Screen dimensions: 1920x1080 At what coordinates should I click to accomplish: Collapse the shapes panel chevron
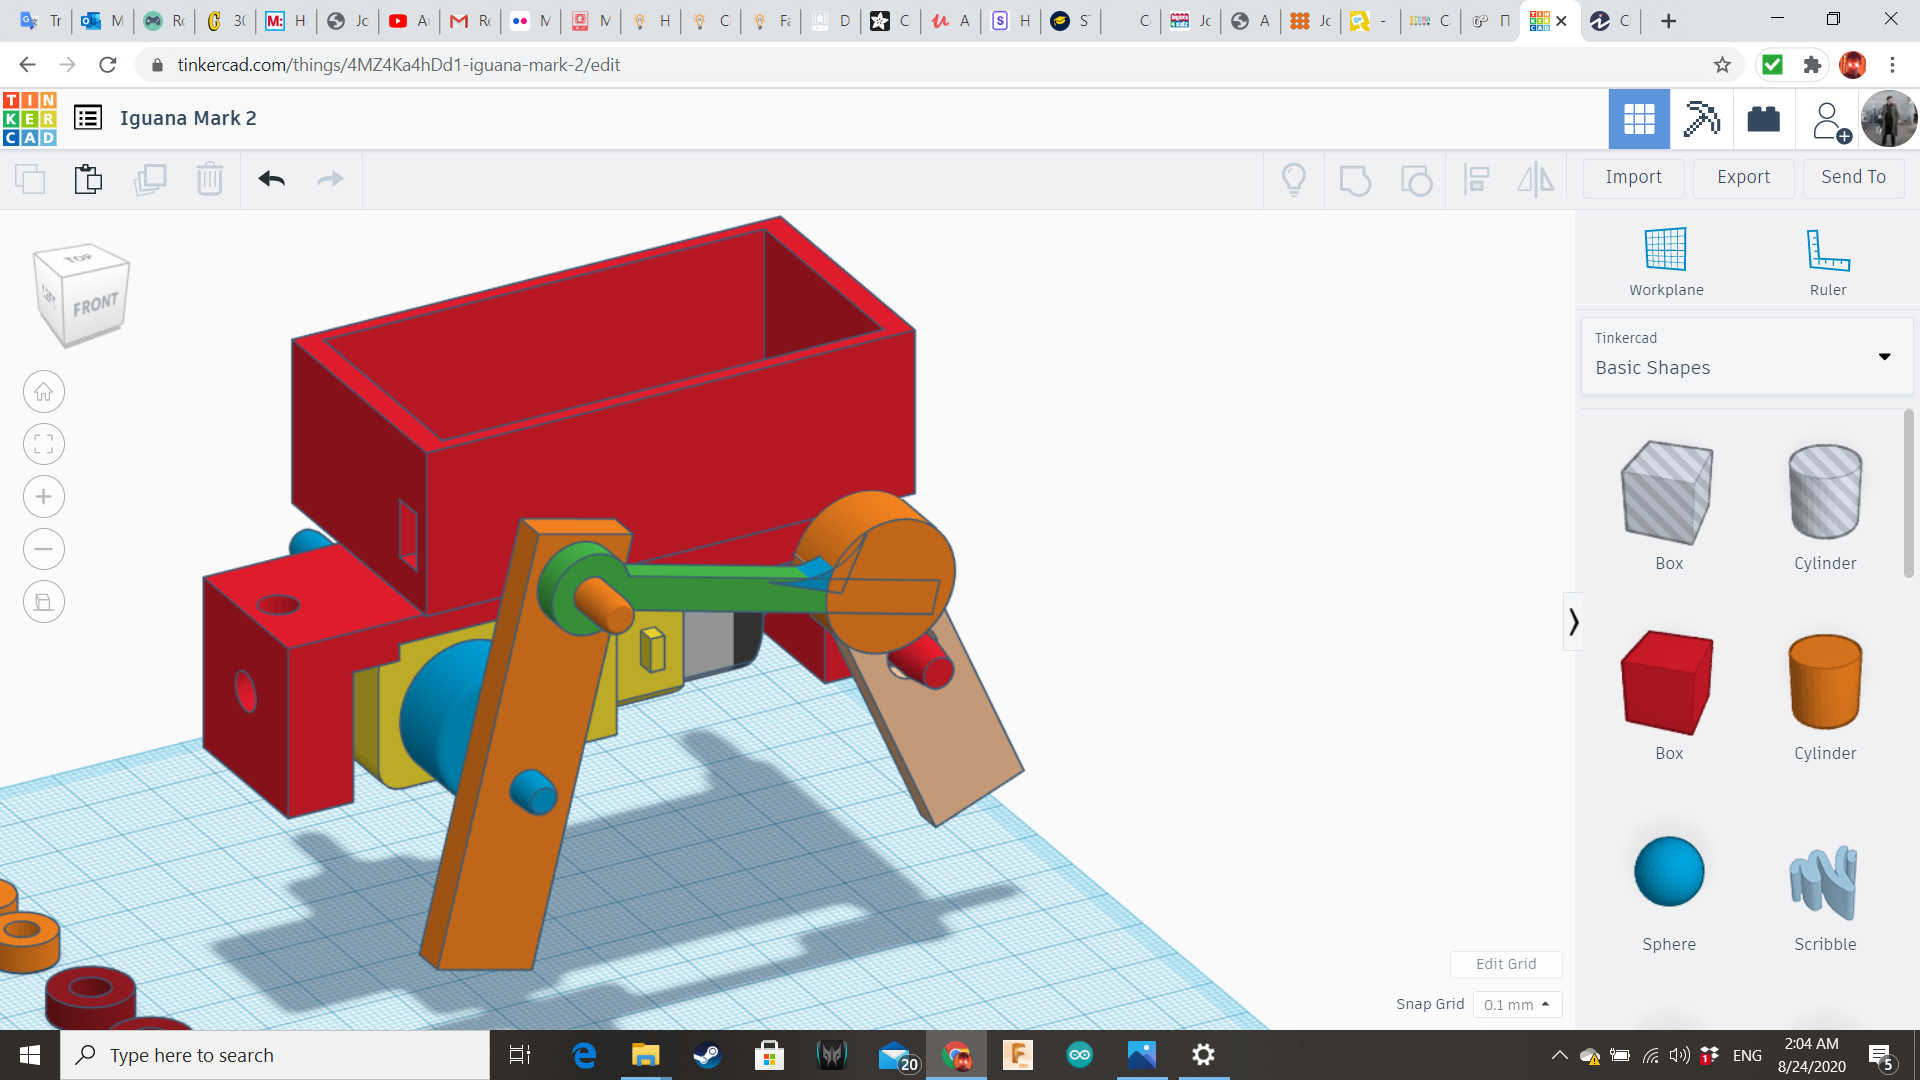[1573, 622]
